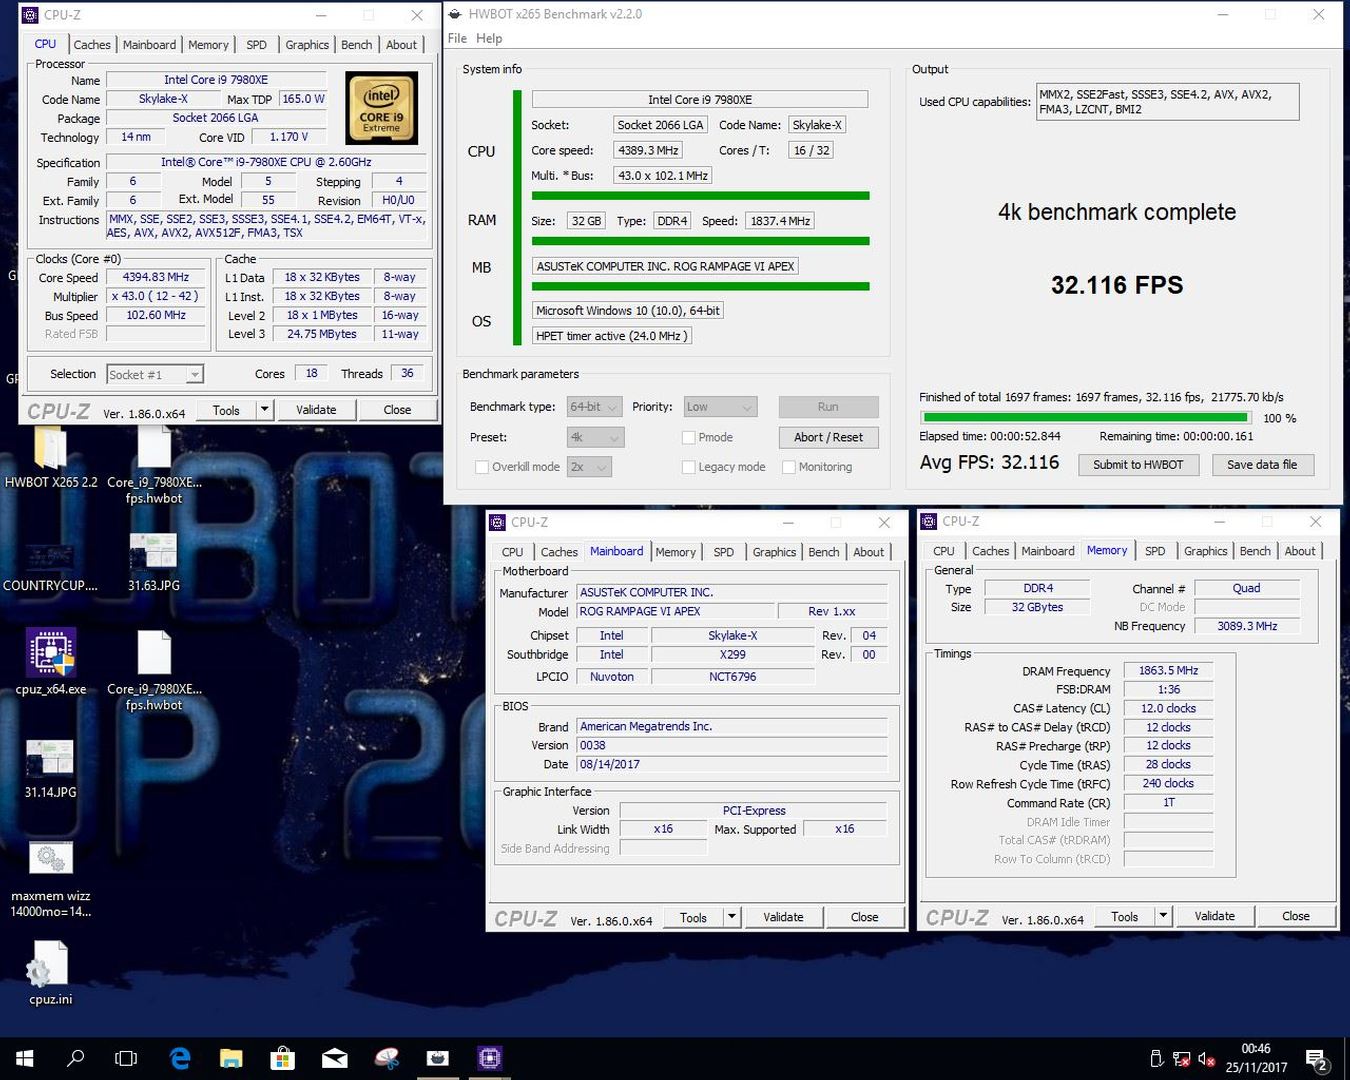The height and width of the screenshot is (1080, 1350).
Task: Switch to Caches tab in top CPU-Z
Action: coord(92,45)
